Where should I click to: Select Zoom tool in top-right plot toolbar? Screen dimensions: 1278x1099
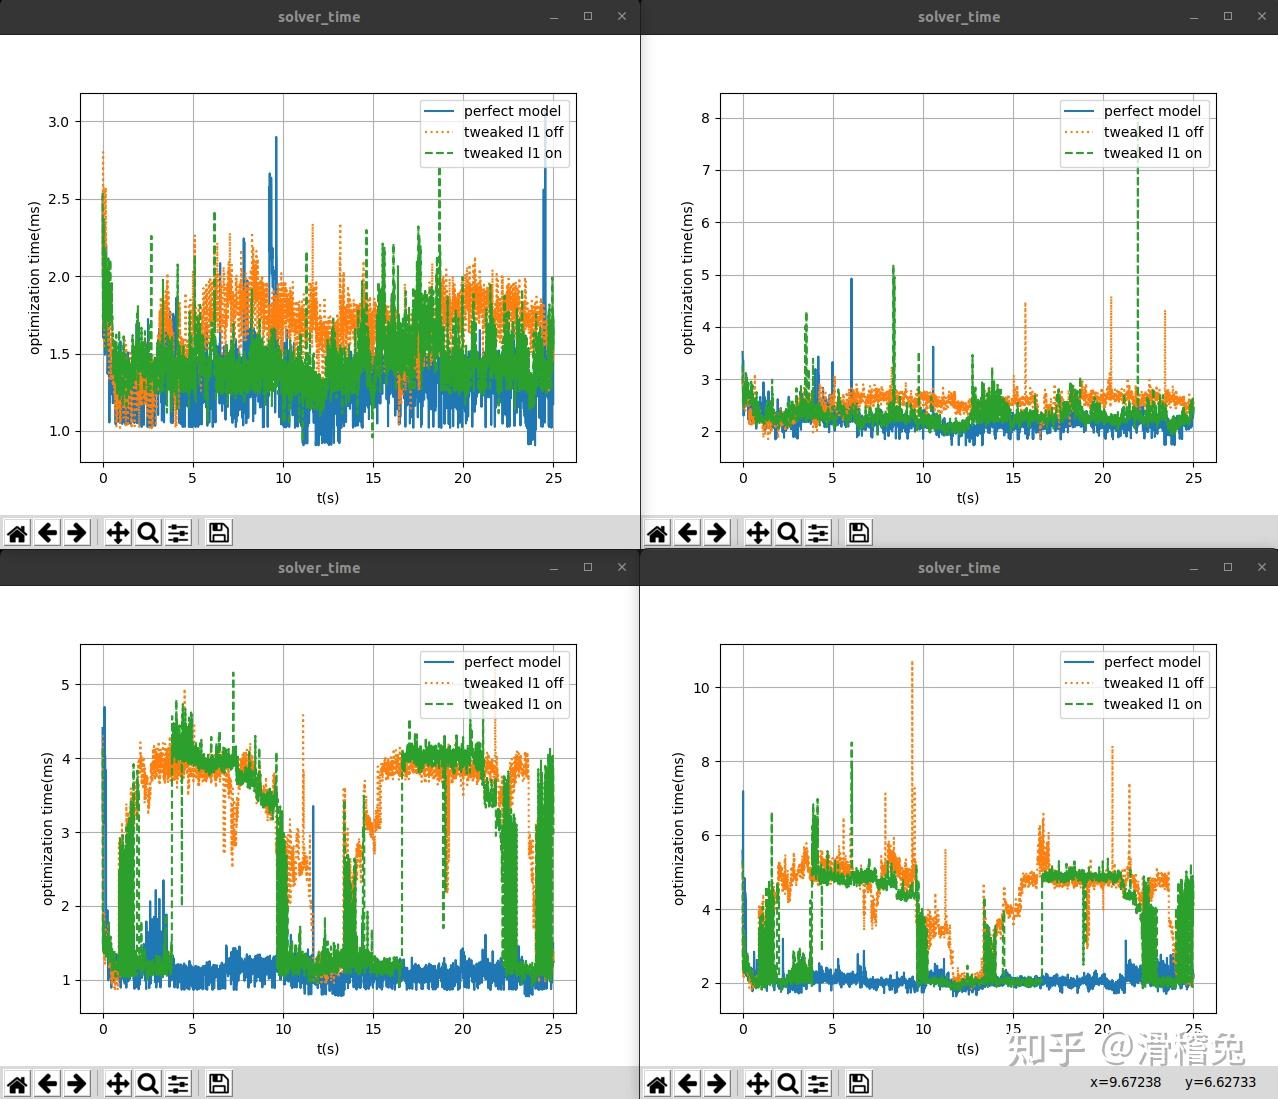pyautogui.click(x=788, y=533)
